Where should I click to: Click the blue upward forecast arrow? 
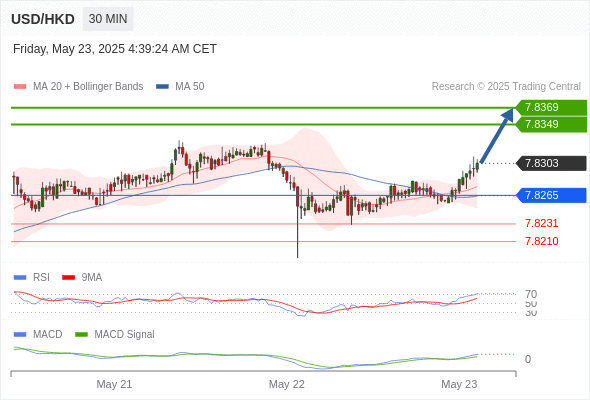[497, 135]
